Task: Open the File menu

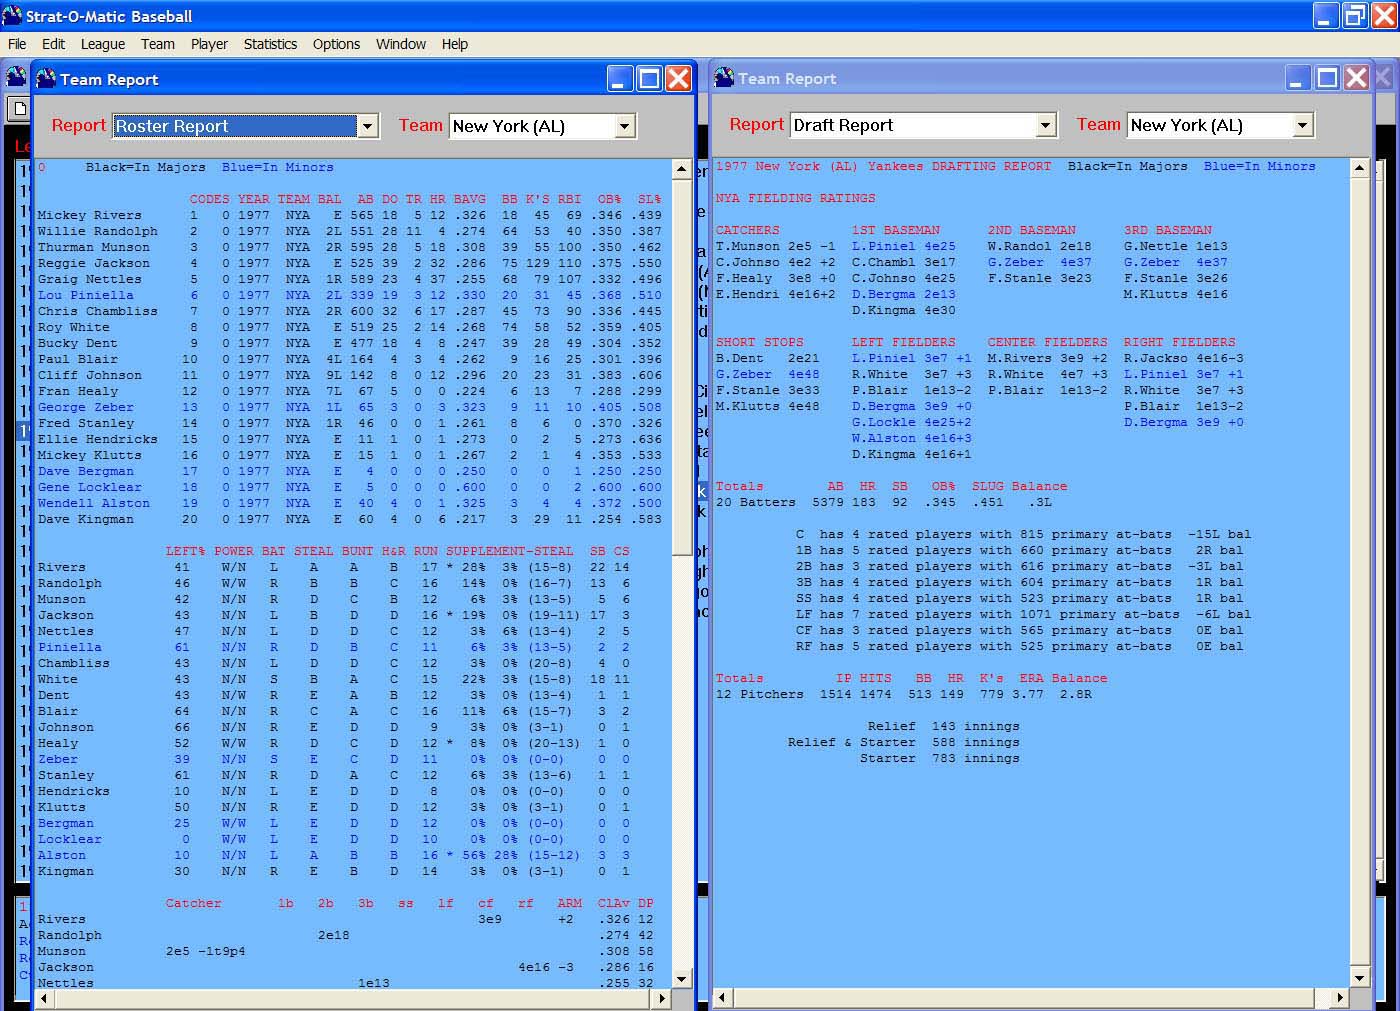Action: 17,44
